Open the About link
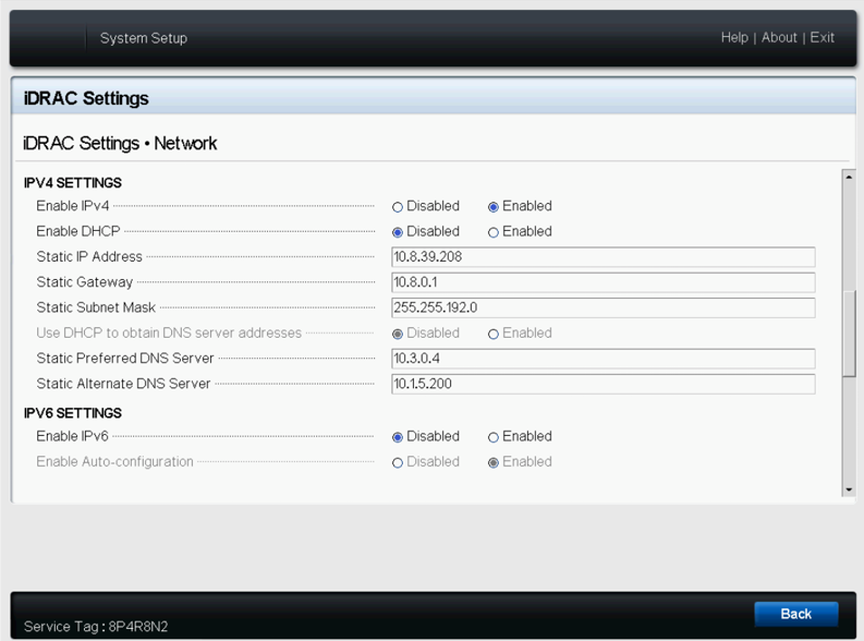The width and height of the screenshot is (864, 641). coord(779,37)
